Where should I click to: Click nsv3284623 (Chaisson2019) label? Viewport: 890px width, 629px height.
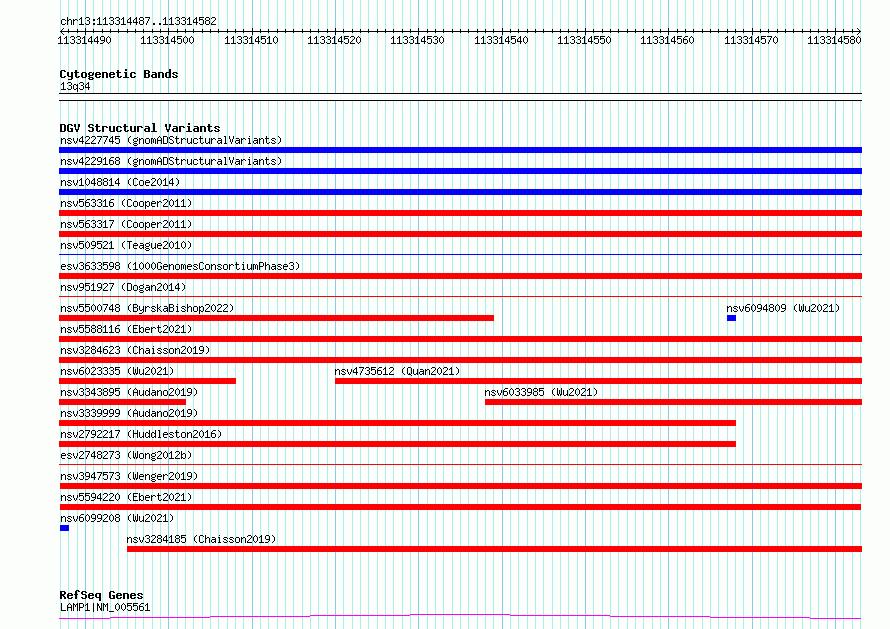(135, 350)
